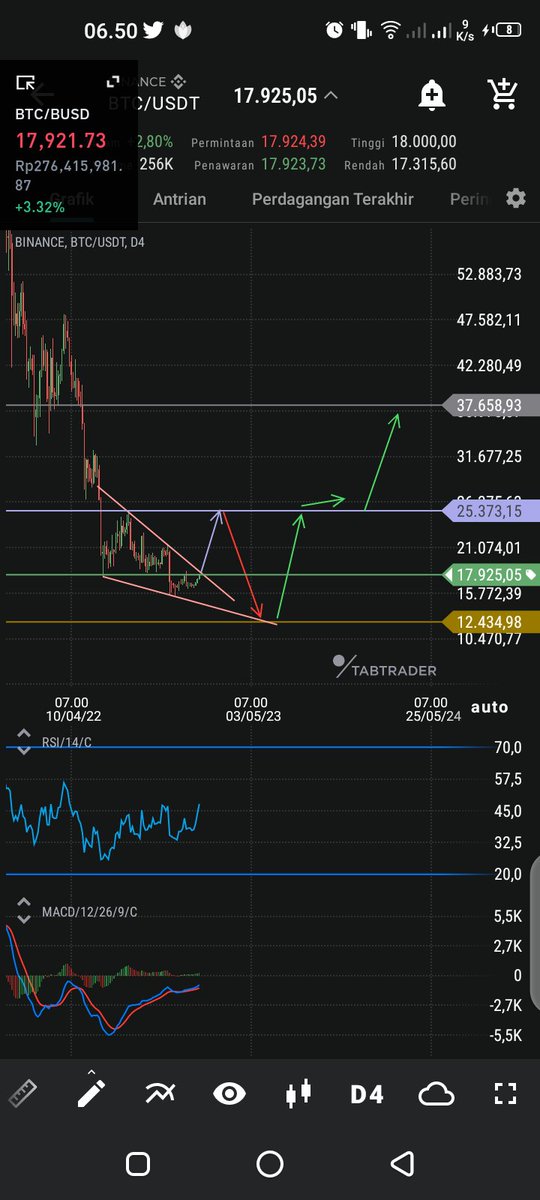This screenshot has height=1200, width=540.
Task: Tap the battery indicator in status bar
Action: tap(508, 30)
